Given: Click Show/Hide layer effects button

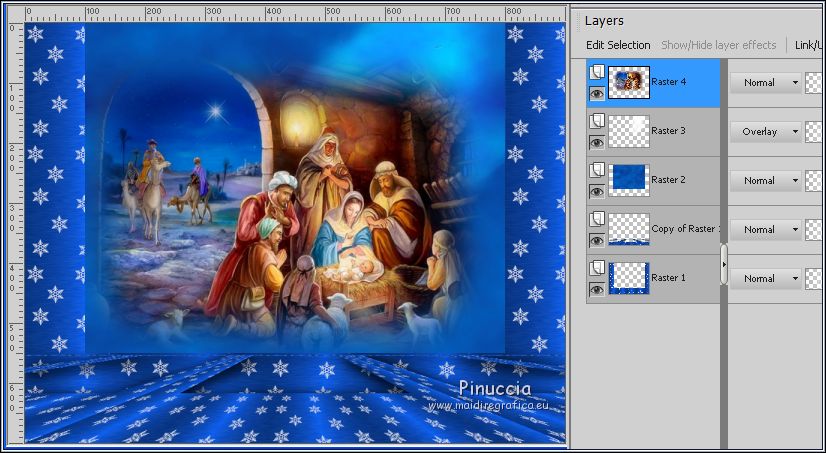Looking at the screenshot, I should click(719, 45).
